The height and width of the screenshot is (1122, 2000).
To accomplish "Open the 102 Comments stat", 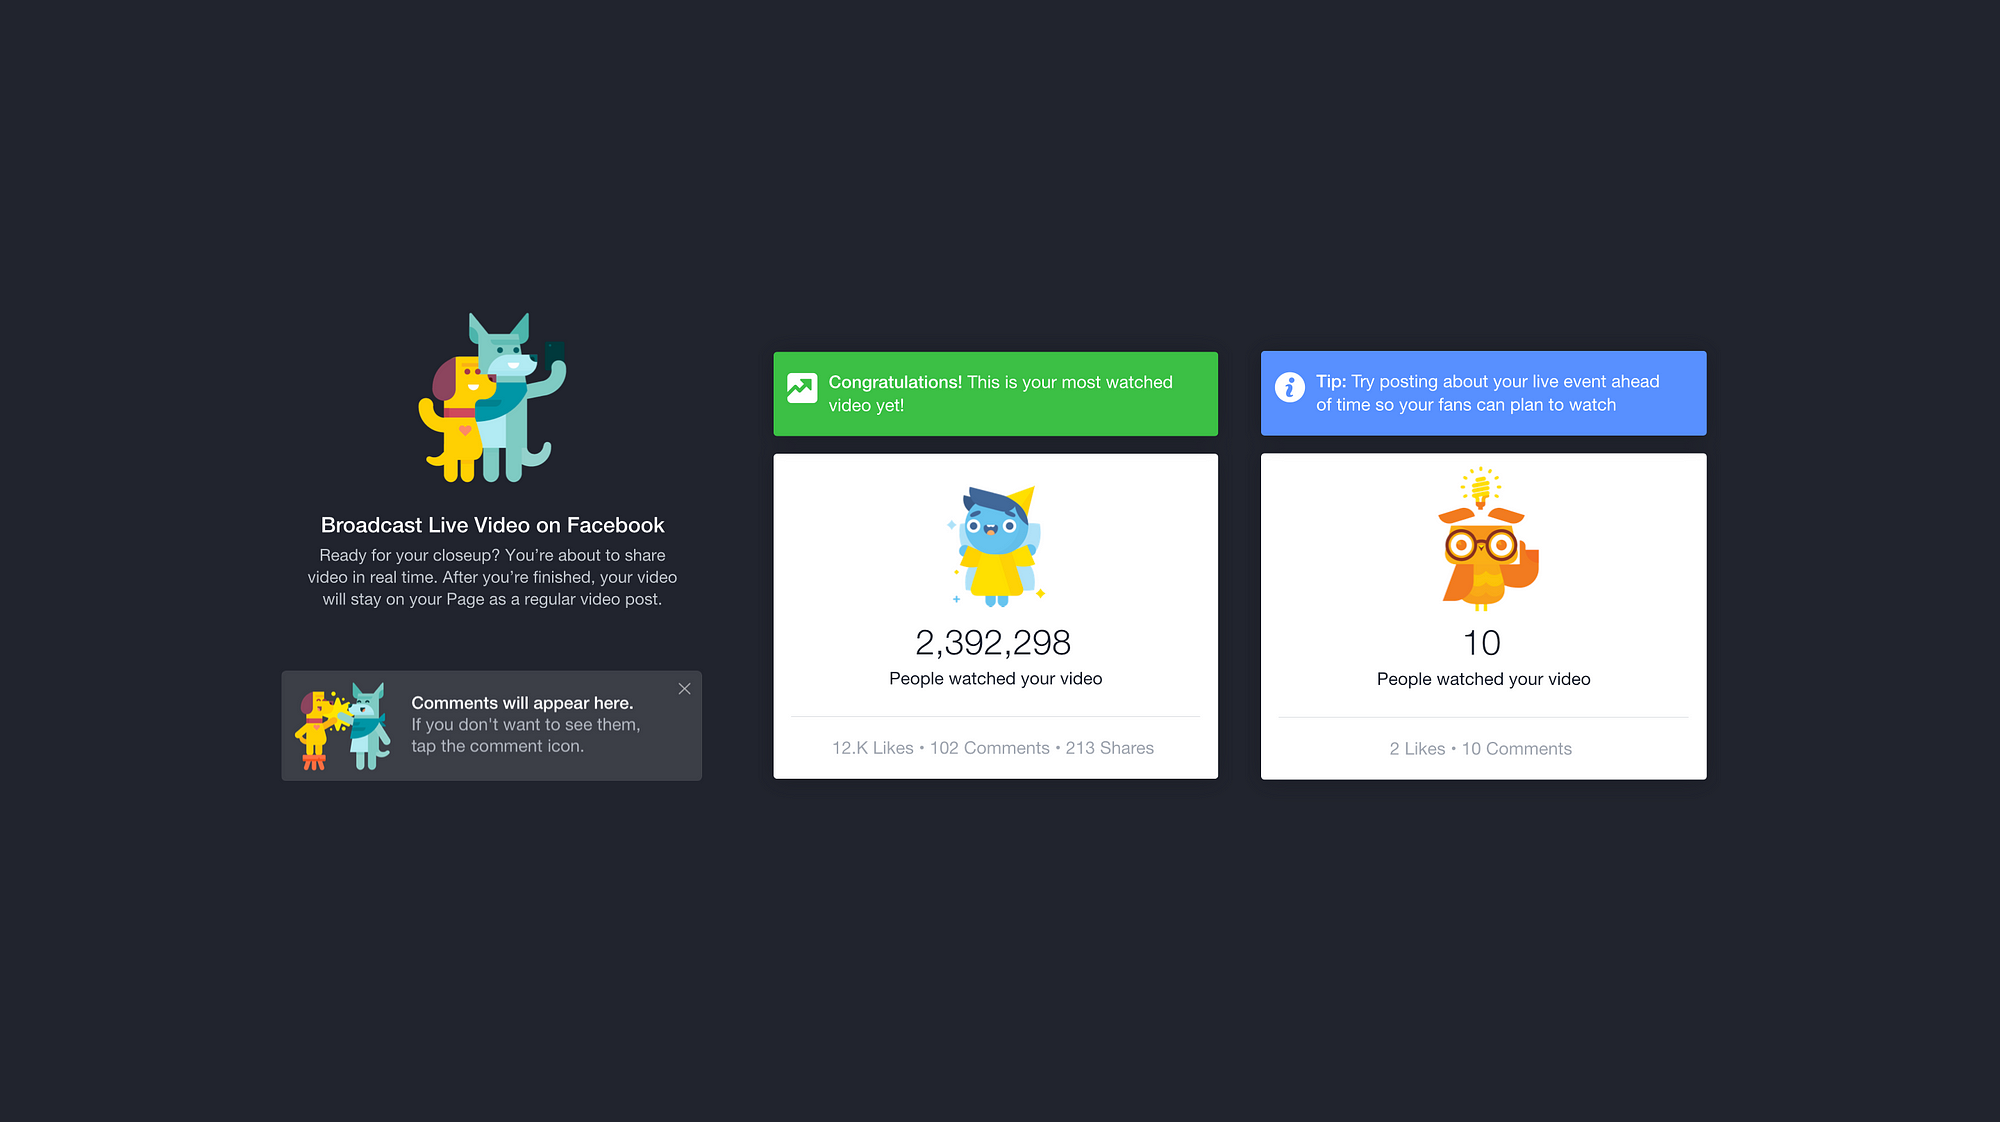I will [x=989, y=748].
